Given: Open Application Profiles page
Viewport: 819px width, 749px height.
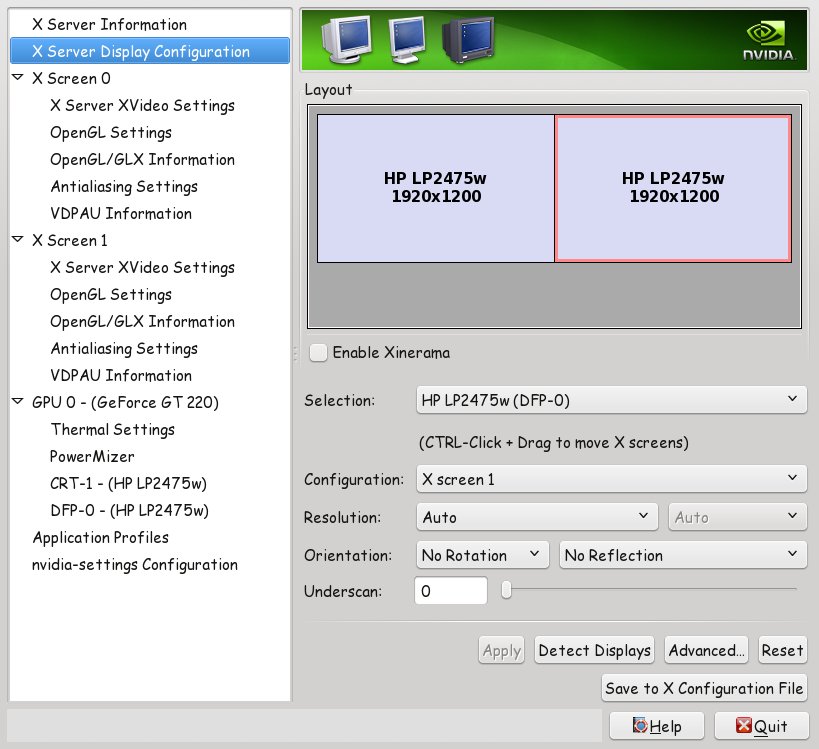Looking at the screenshot, I should 101,537.
